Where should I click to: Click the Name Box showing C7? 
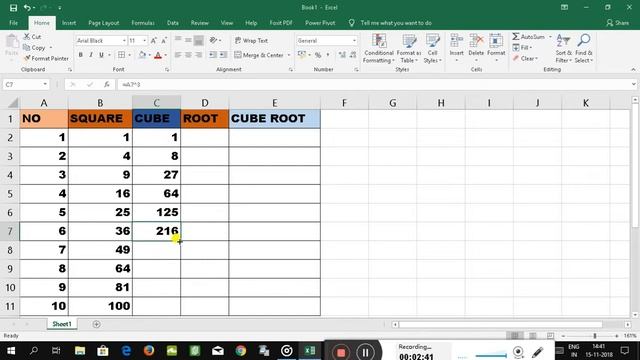pos(22,84)
